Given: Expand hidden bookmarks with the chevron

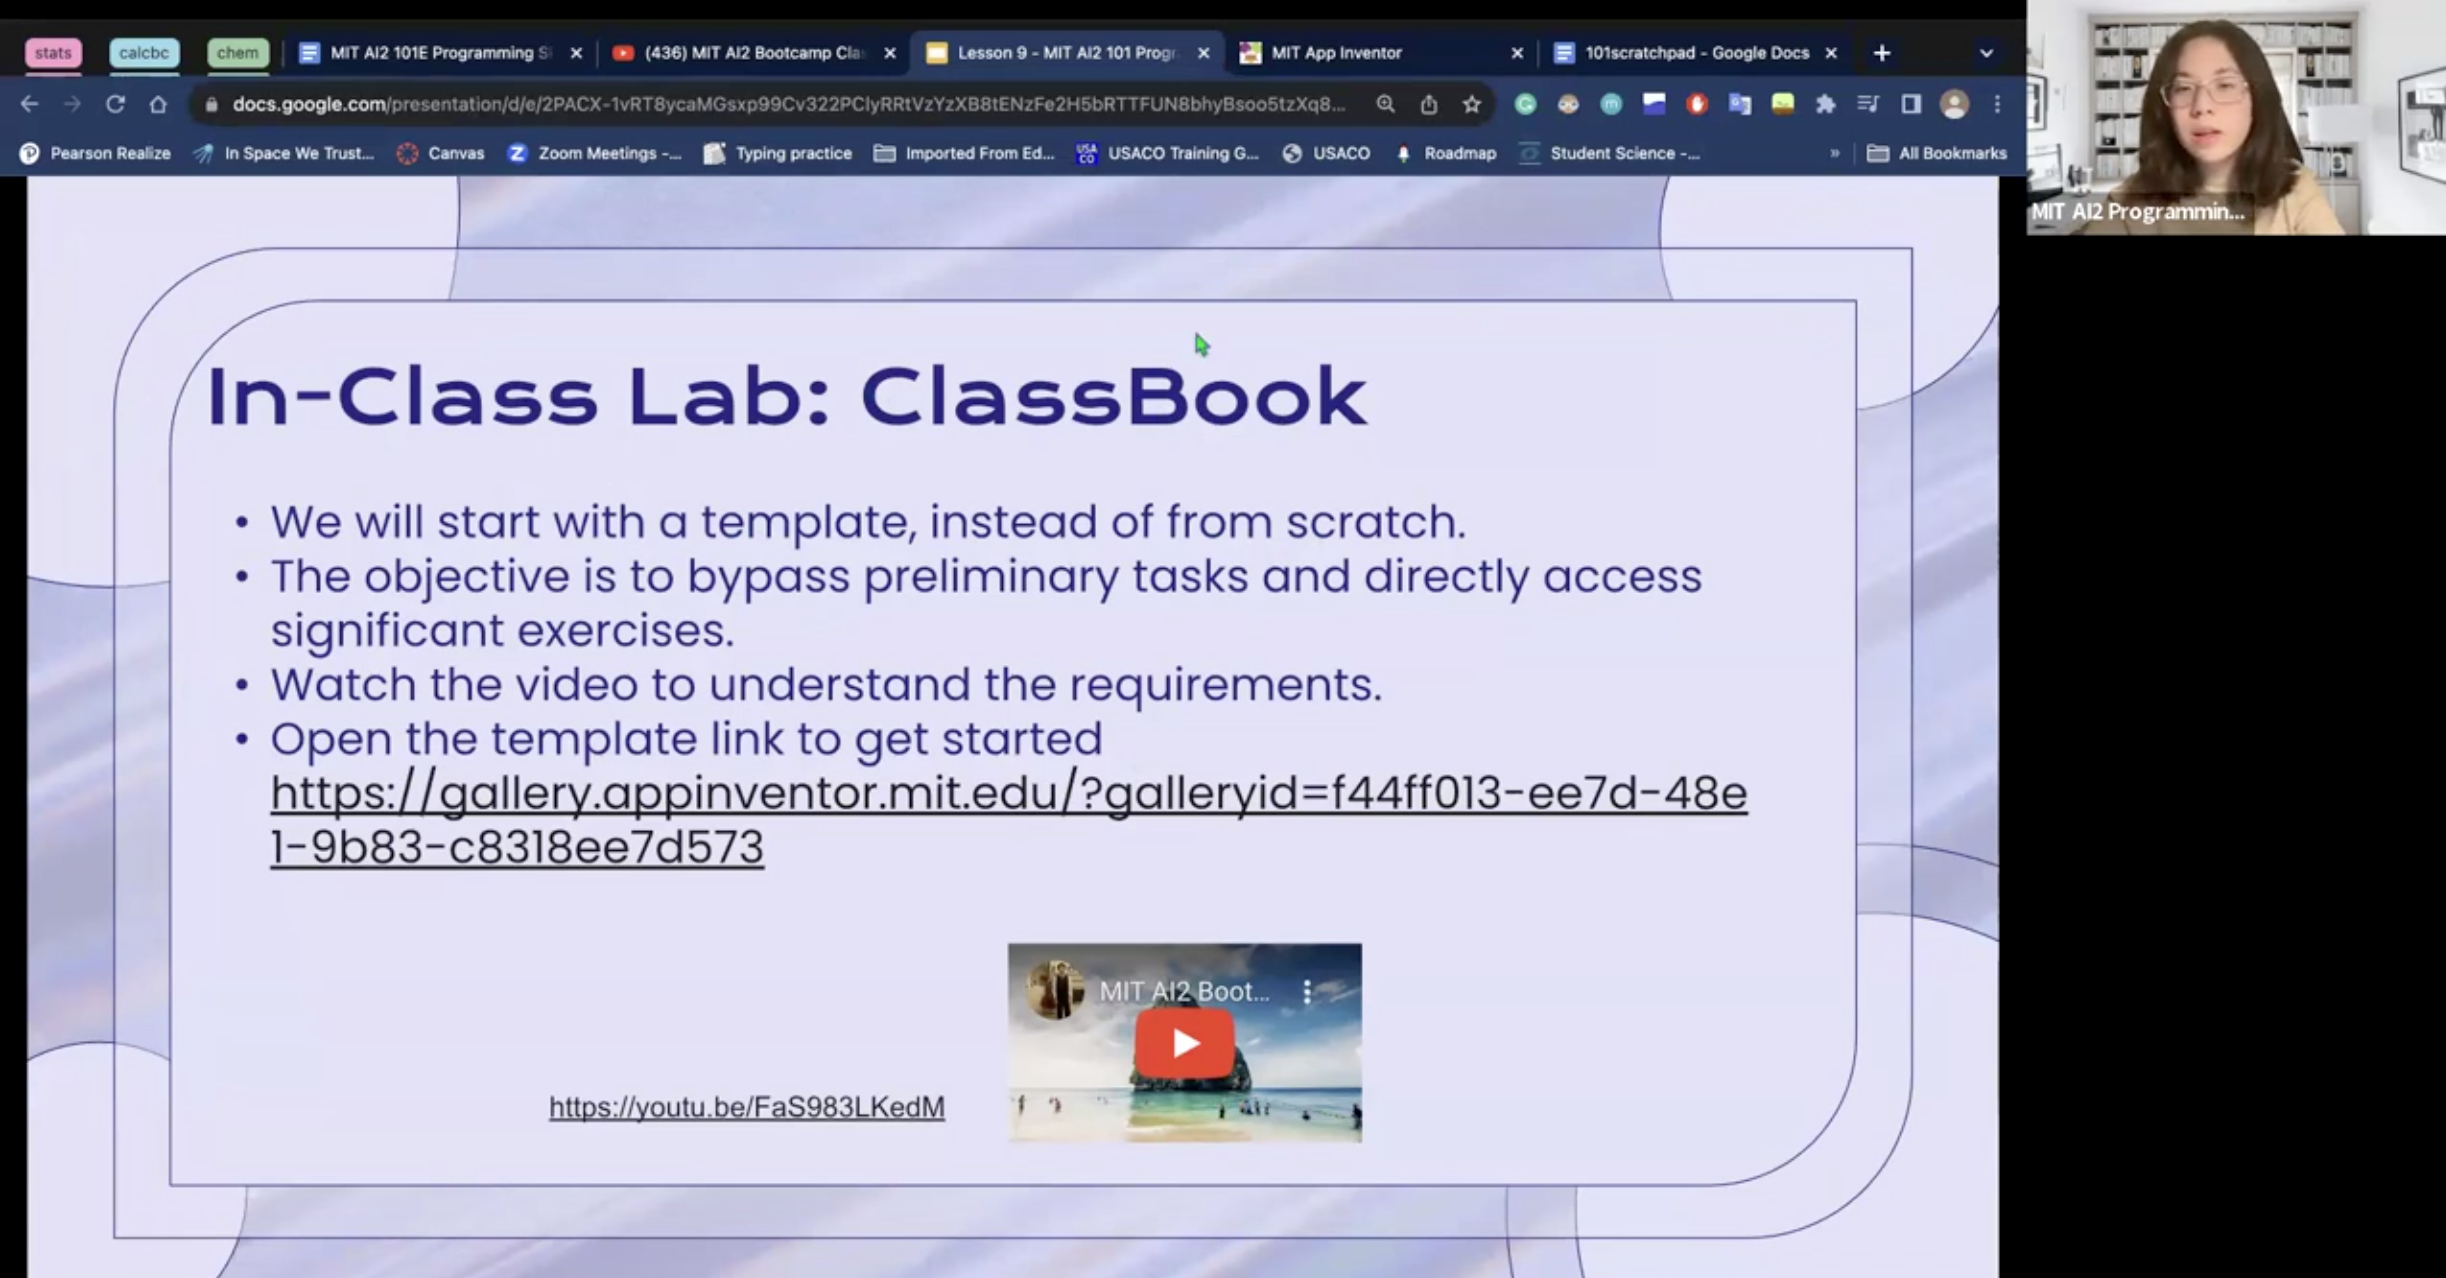Looking at the screenshot, I should pyautogui.click(x=1835, y=153).
